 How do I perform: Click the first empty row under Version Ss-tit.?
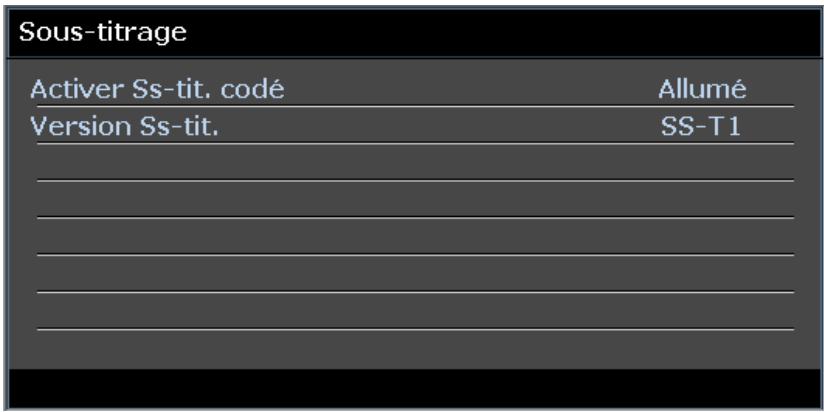(x=414, y=163)
